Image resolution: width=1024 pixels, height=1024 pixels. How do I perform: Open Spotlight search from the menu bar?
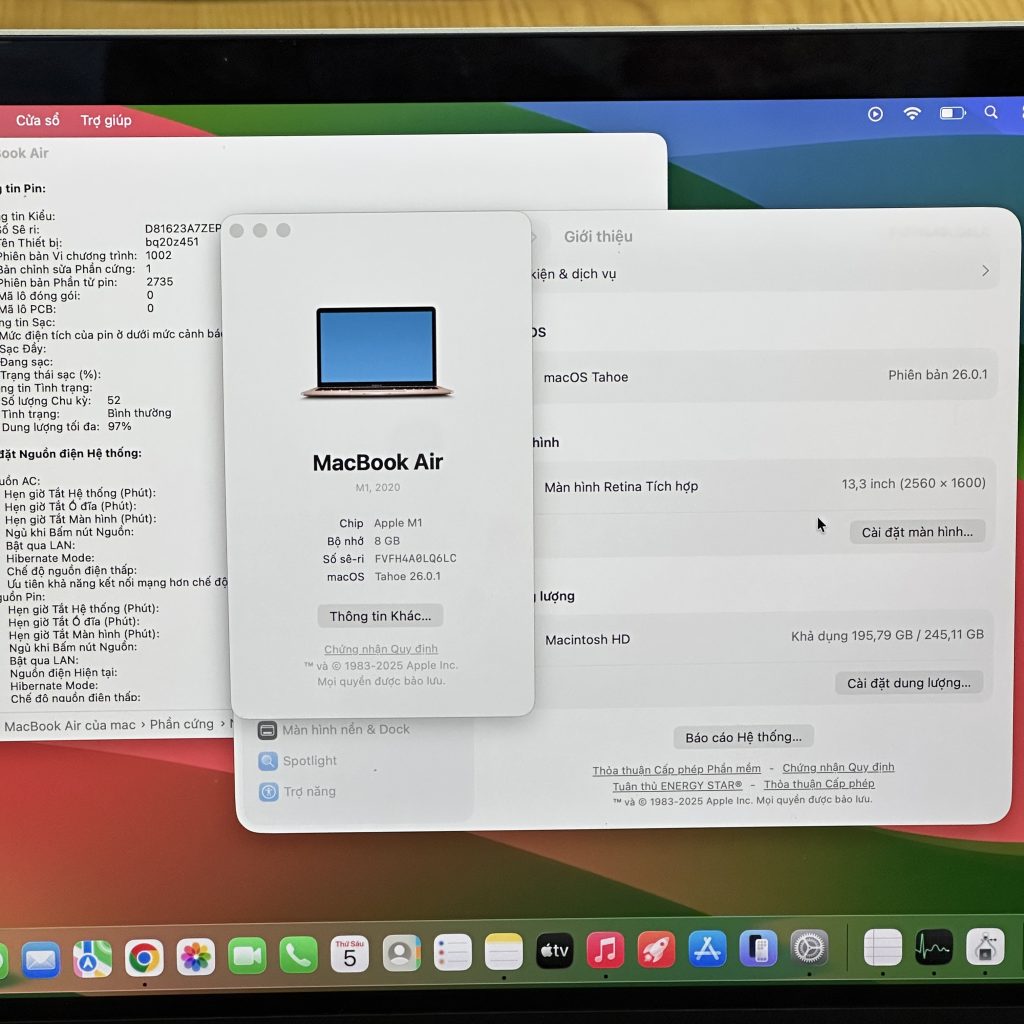click(x=991, y=113)
